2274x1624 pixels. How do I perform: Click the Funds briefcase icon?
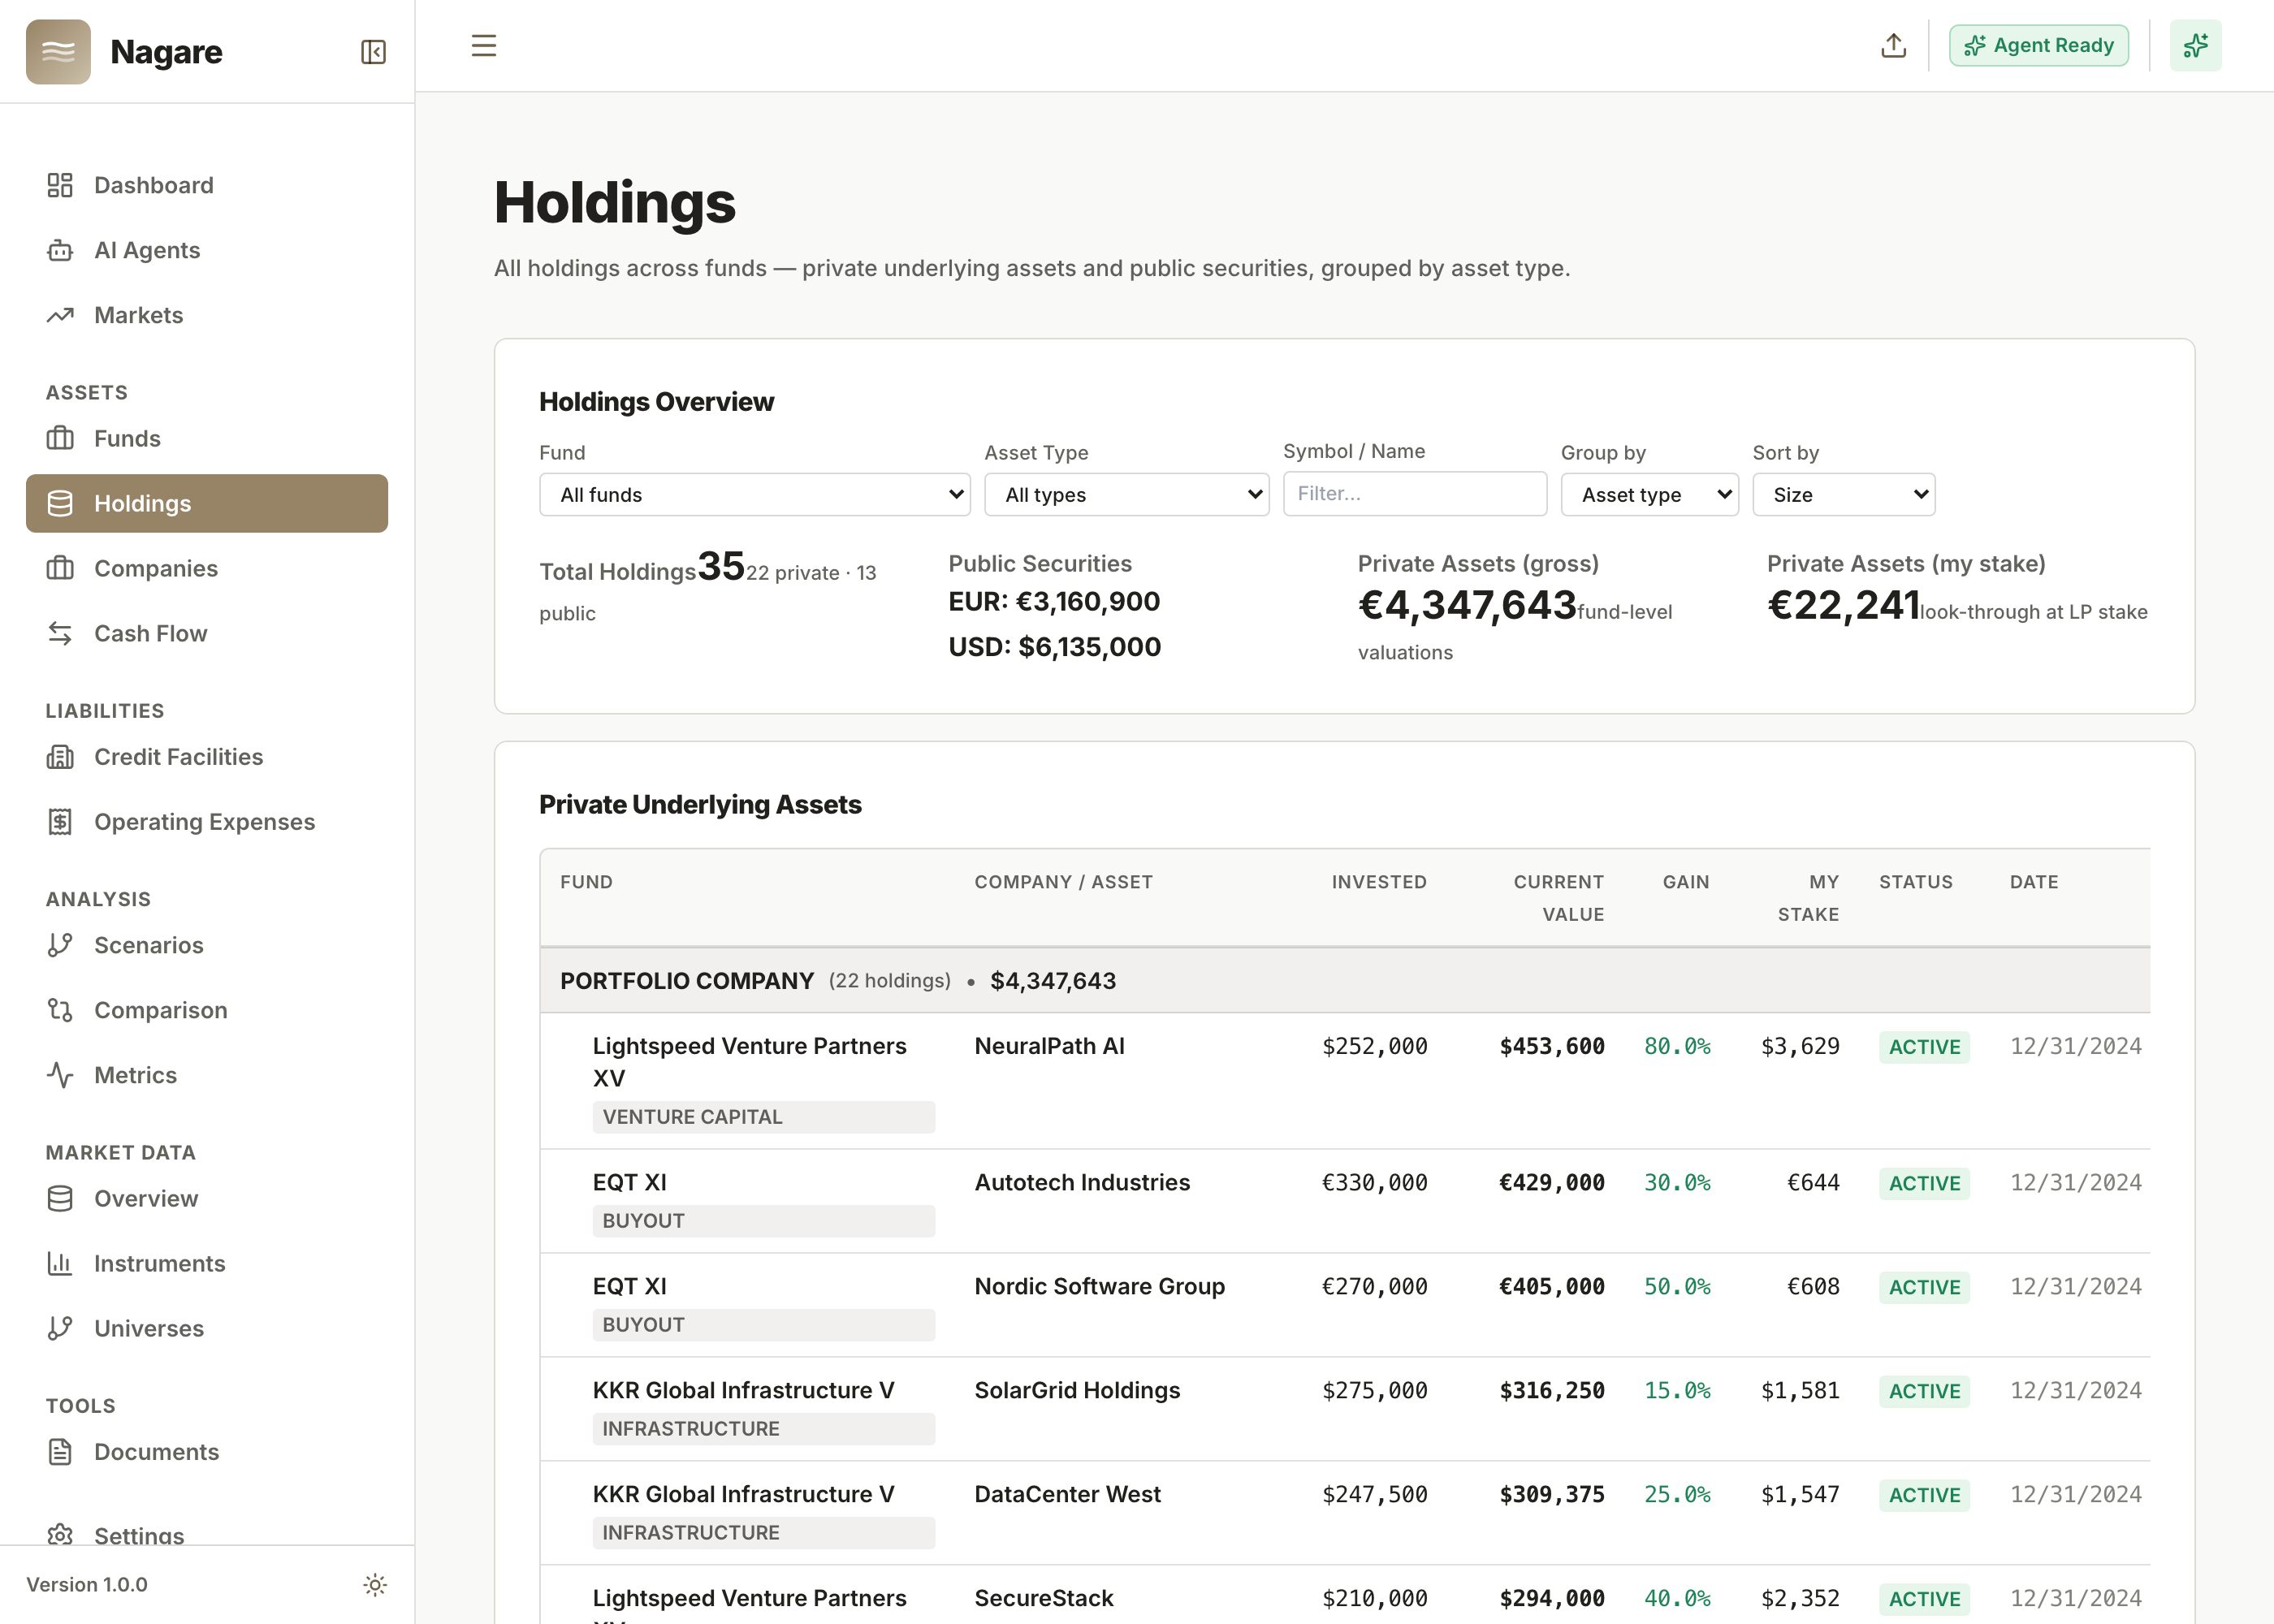tap(60, 438)
